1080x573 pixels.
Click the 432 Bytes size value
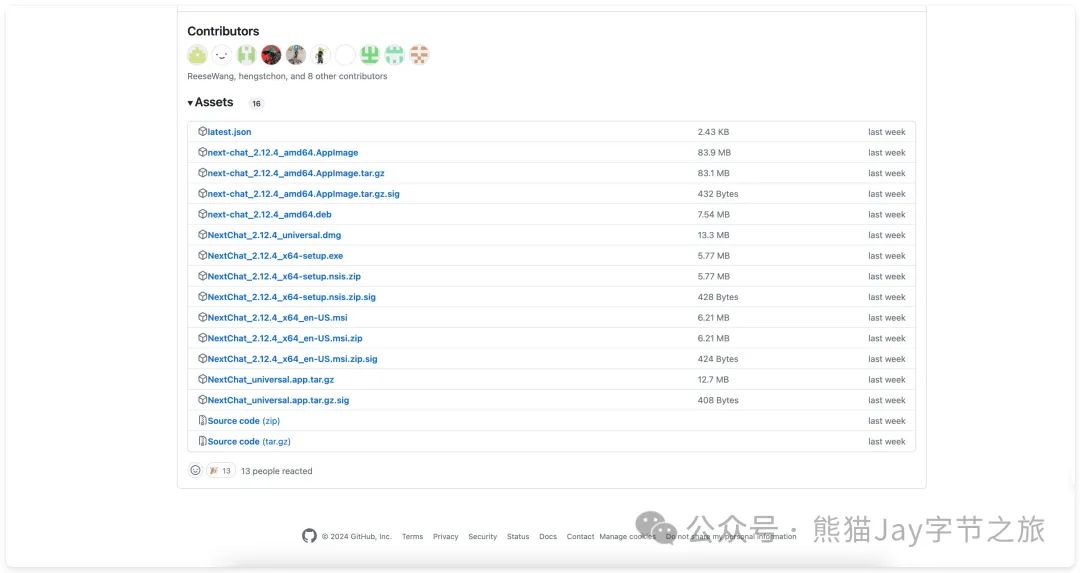[x=718, y=194]
